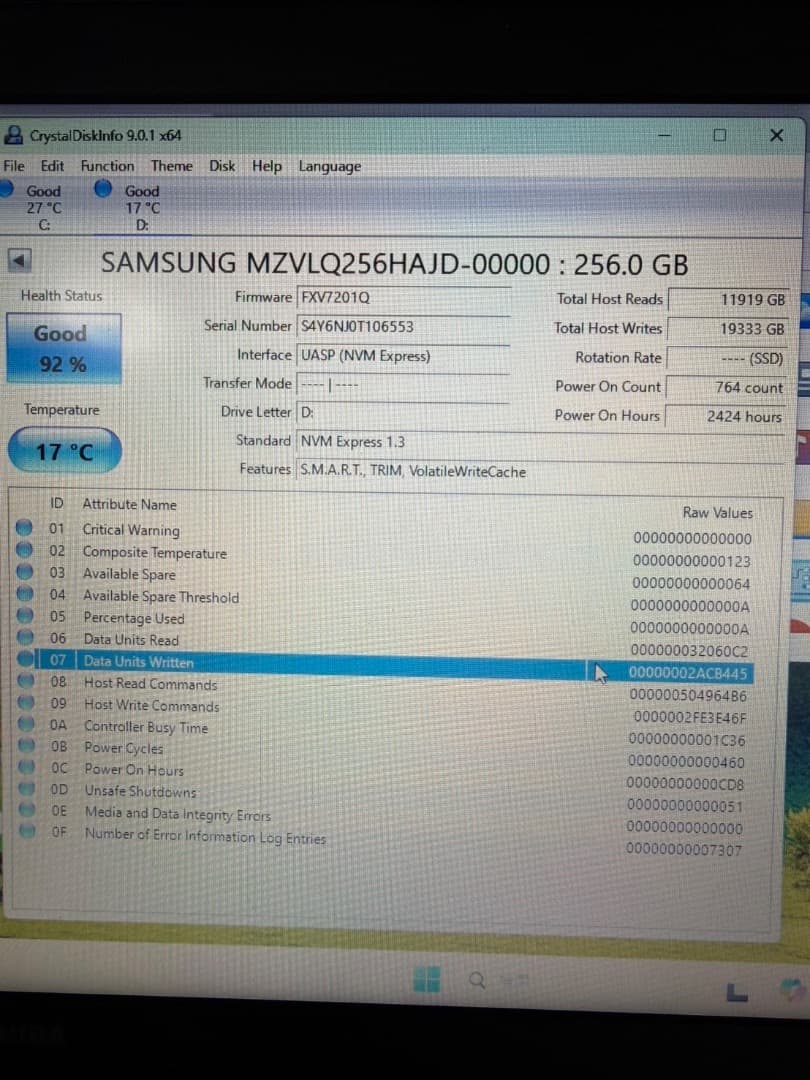Screen dimensions: 810x1080
Task: Click the Search icon on the taskbar
Action: pos(477,979)
